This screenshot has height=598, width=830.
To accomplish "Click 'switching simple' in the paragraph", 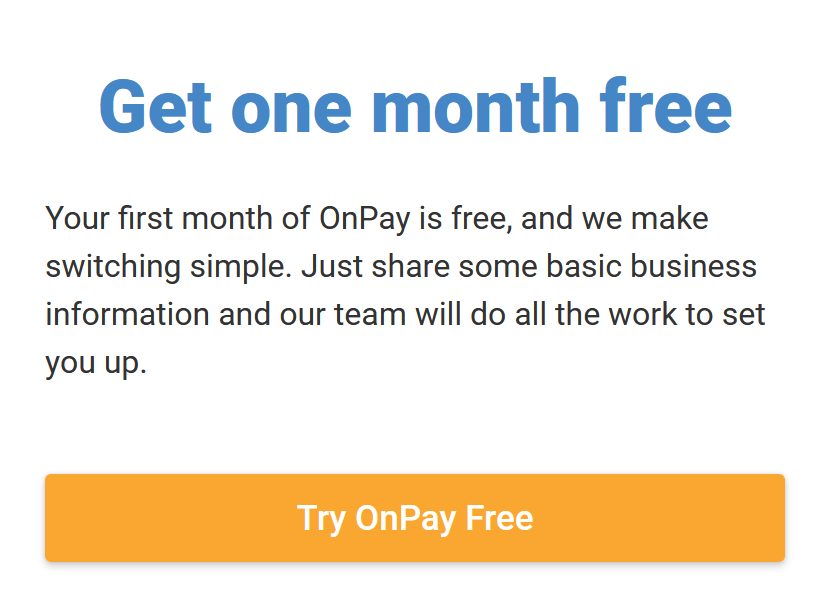I will [168, 267].
